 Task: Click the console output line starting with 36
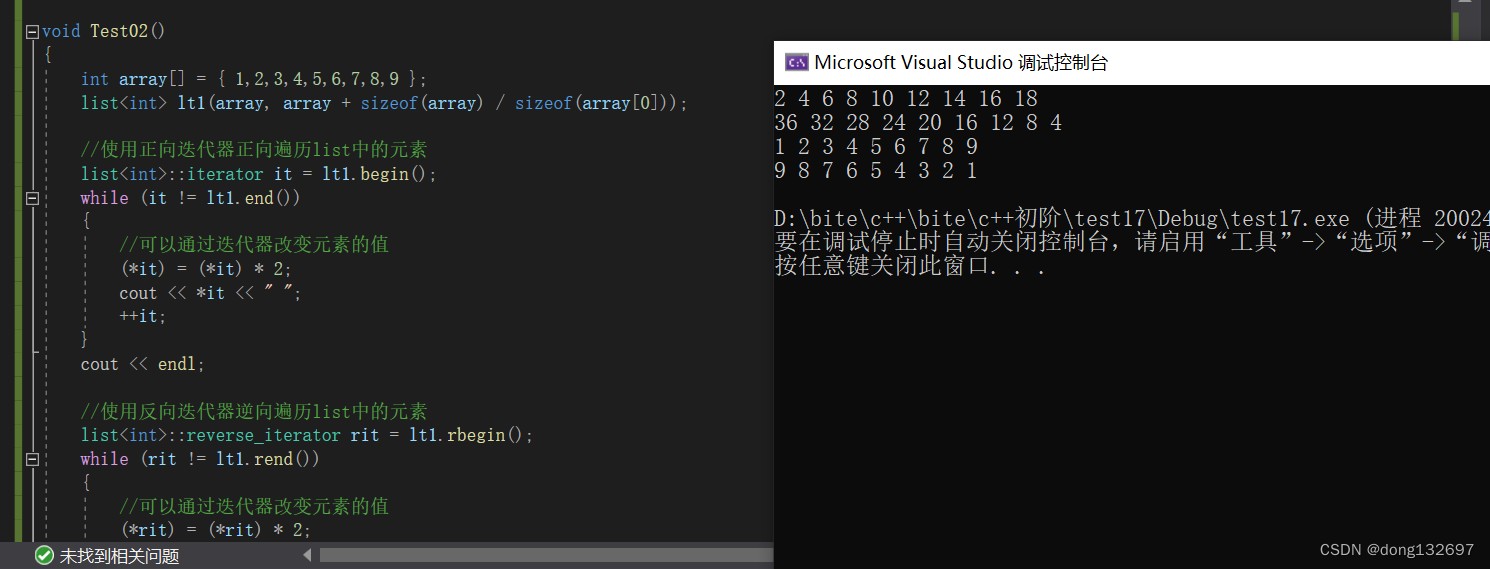918,123
